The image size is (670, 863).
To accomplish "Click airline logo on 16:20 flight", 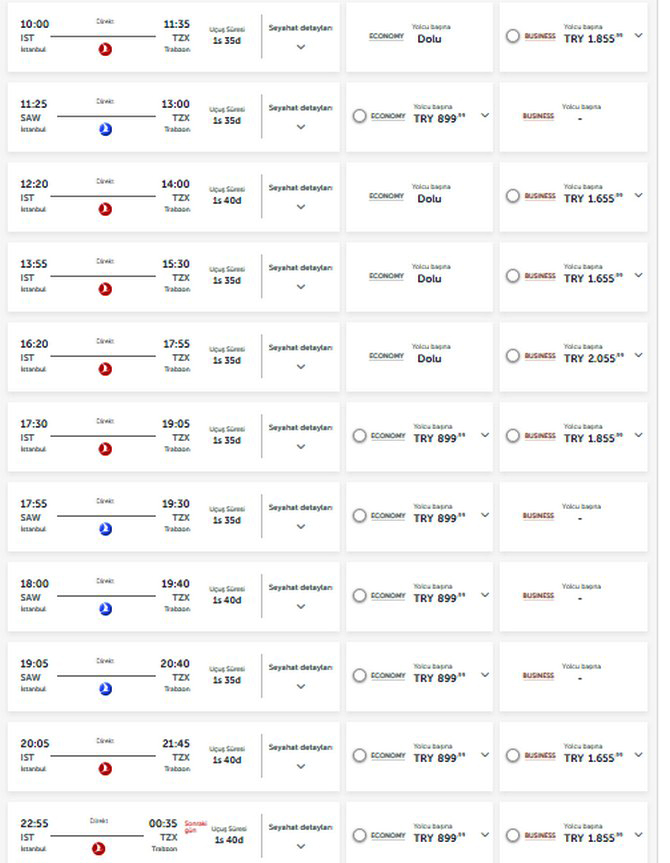I will pyautogui.click(x=106, y=369).
